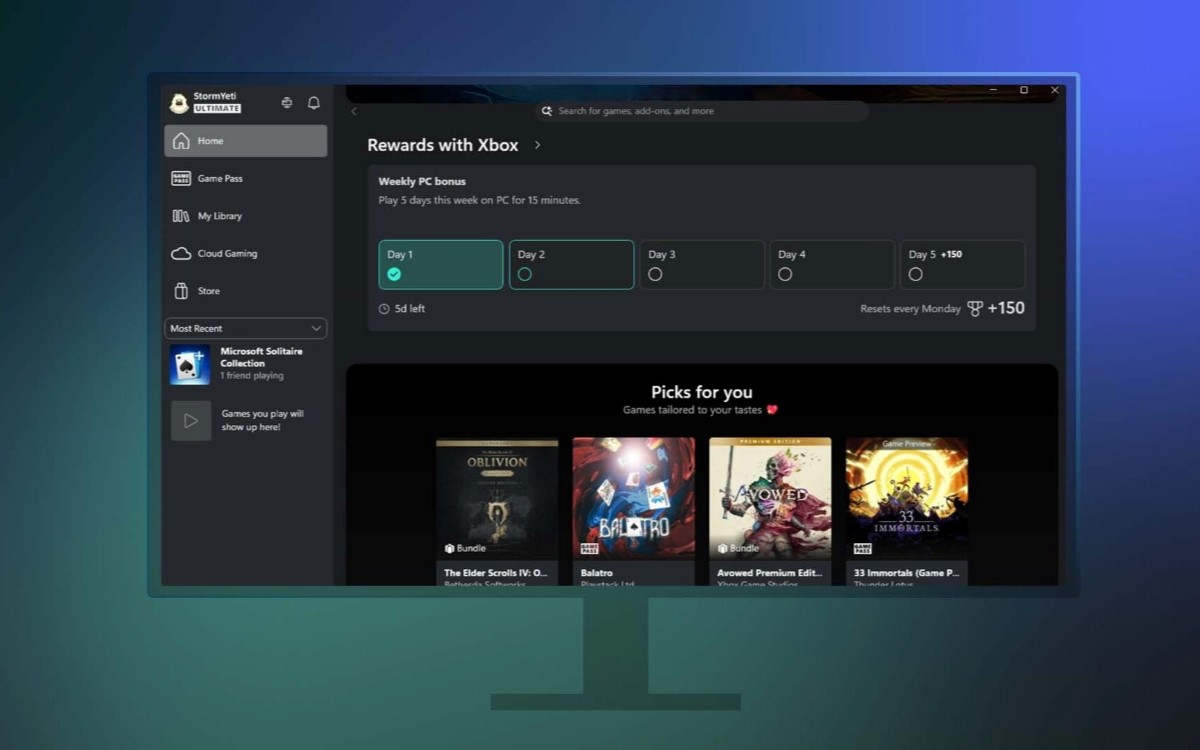1200x750 pixels.
Task: Open the Most Recent dropdown
Action: (x=246, y=328)
